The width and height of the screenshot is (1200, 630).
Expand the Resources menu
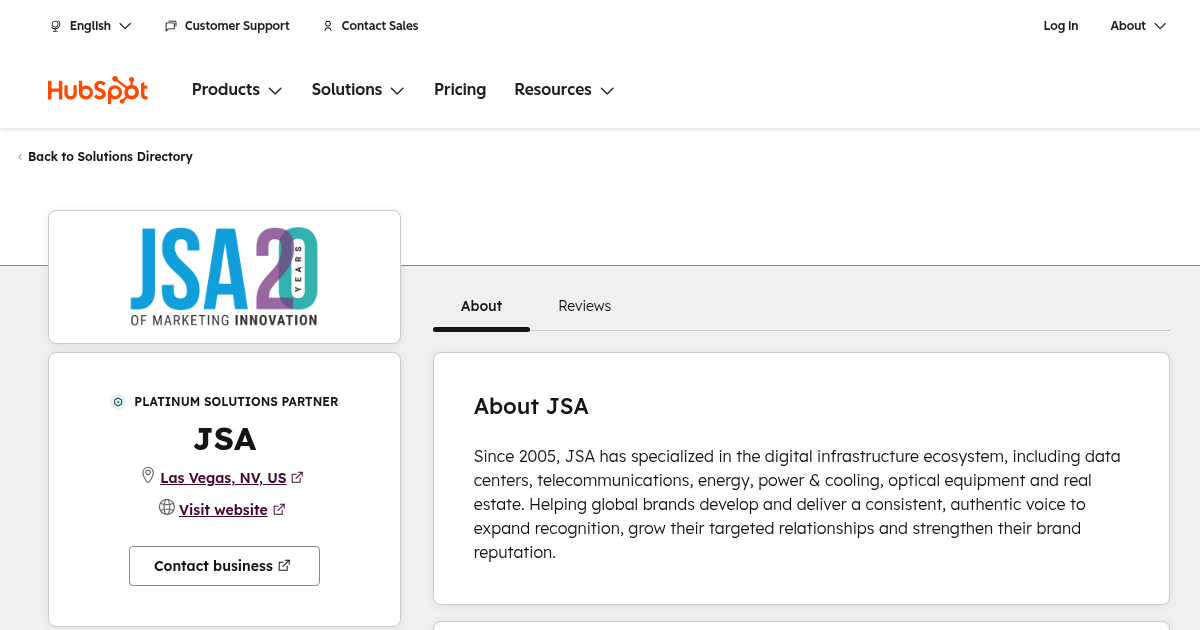coord(564,90)
